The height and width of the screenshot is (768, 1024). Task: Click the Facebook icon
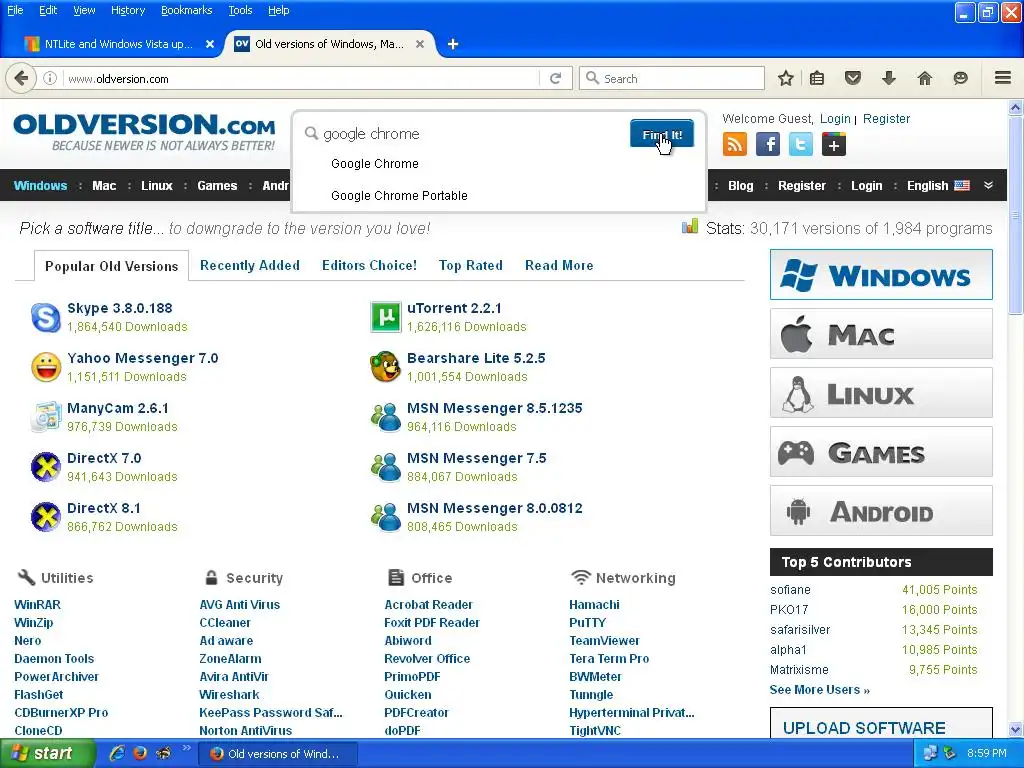tap(768, 144)
